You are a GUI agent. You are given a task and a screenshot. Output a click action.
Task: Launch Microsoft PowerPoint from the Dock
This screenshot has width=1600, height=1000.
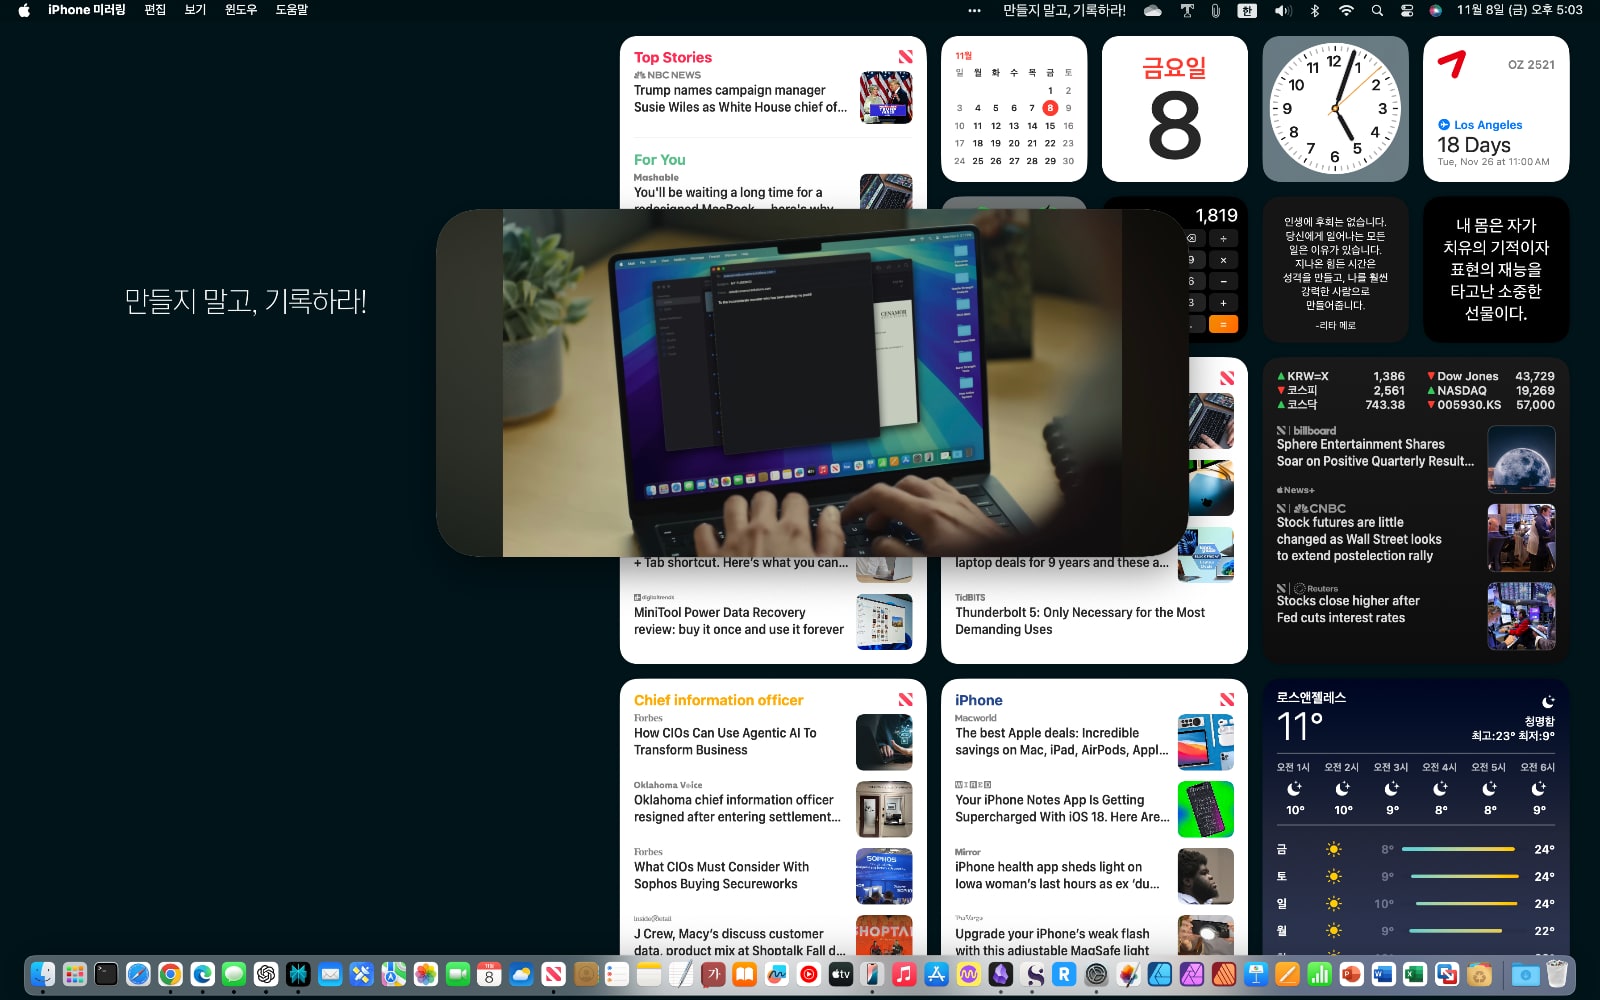tap(1352, 974)
